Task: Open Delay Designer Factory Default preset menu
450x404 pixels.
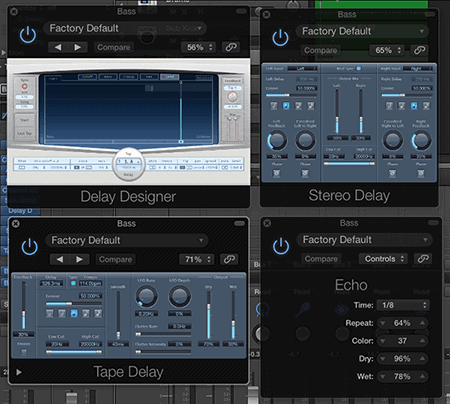Action: (x=125, y=28)
